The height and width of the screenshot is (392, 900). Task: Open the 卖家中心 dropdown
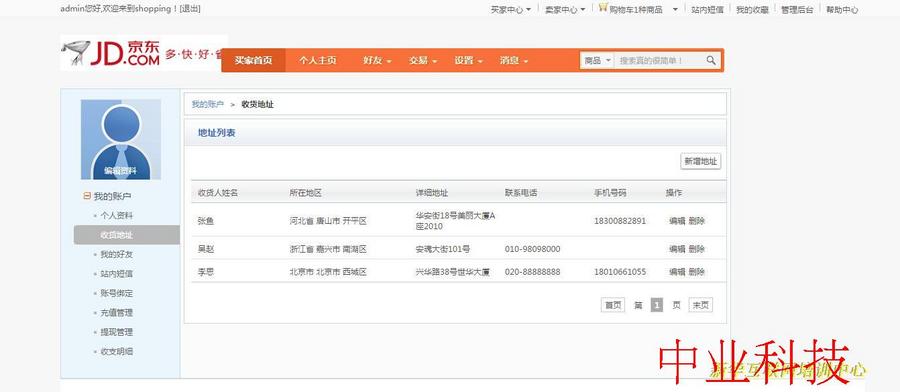click(565, 10)
